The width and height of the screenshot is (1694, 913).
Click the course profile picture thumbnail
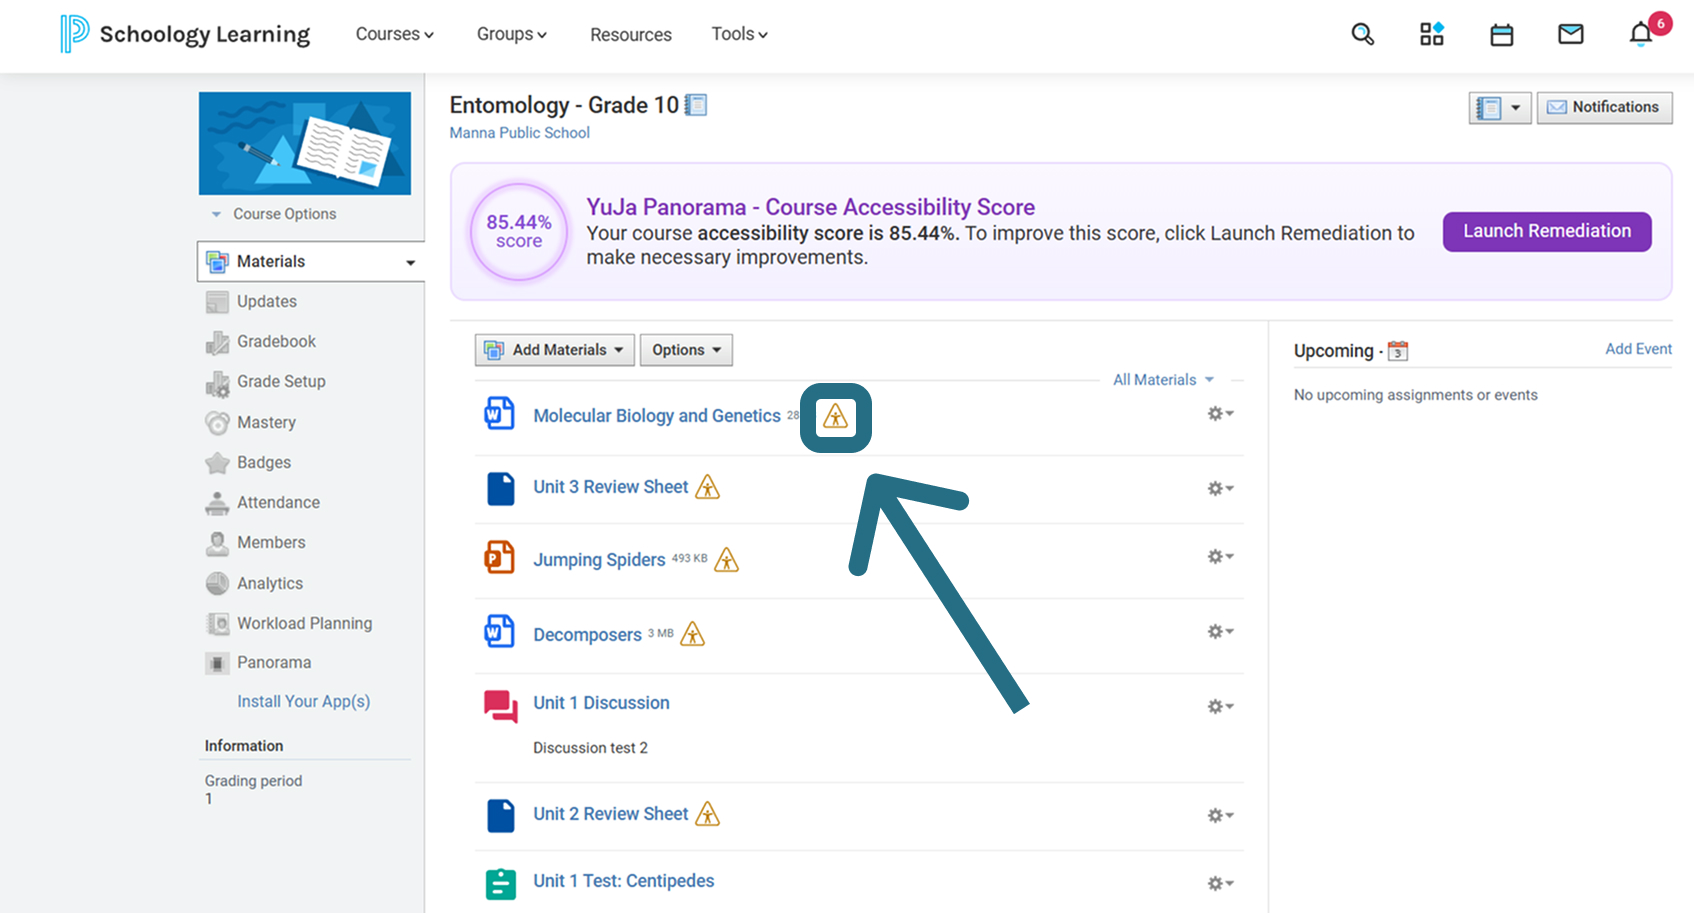(305, 143)
